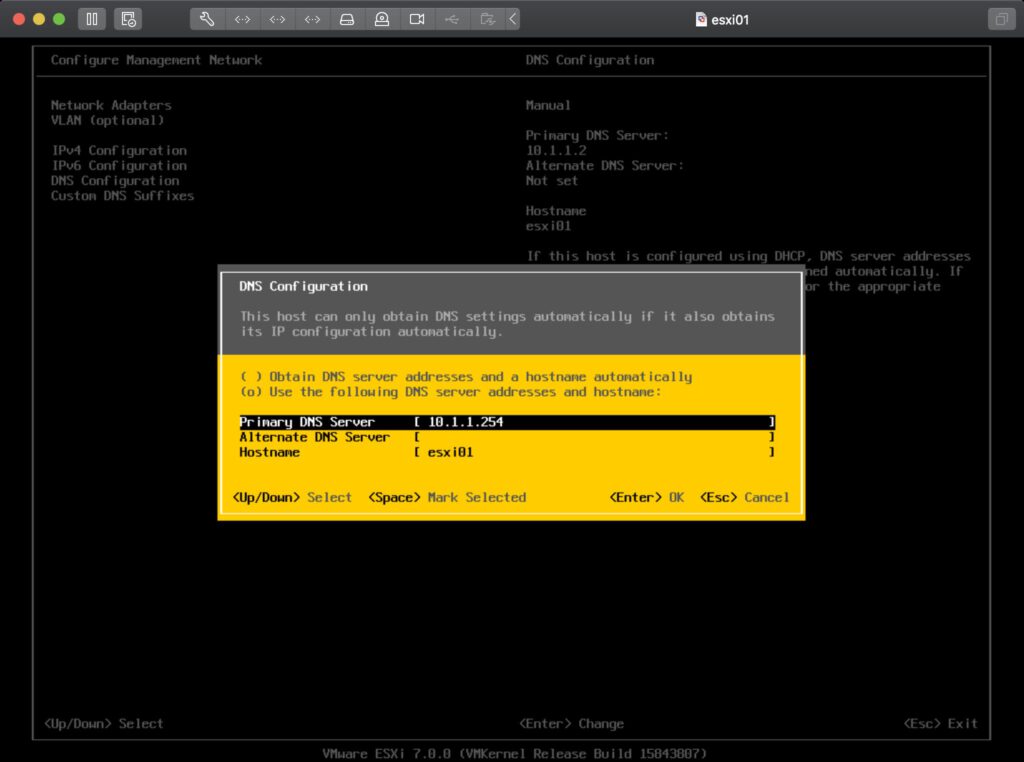Click <Enter> Change at screen bottom
Viewport: 1024px width, 762px height.
[x=571, y=723]
